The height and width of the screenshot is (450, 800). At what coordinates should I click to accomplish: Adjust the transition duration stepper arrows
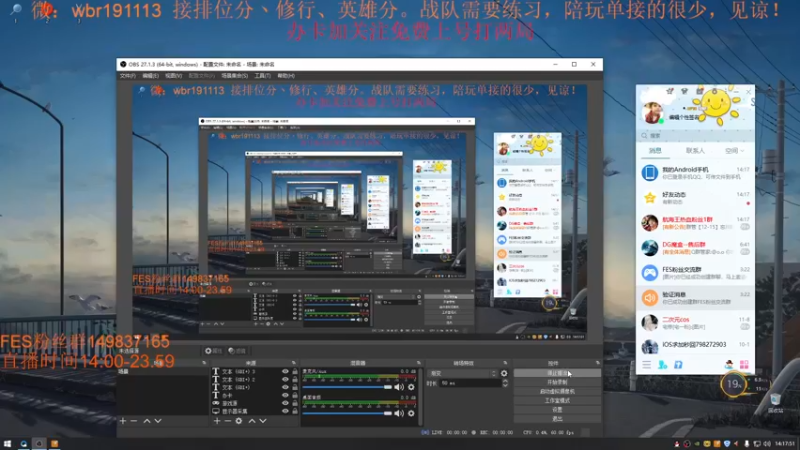(505, 383)
